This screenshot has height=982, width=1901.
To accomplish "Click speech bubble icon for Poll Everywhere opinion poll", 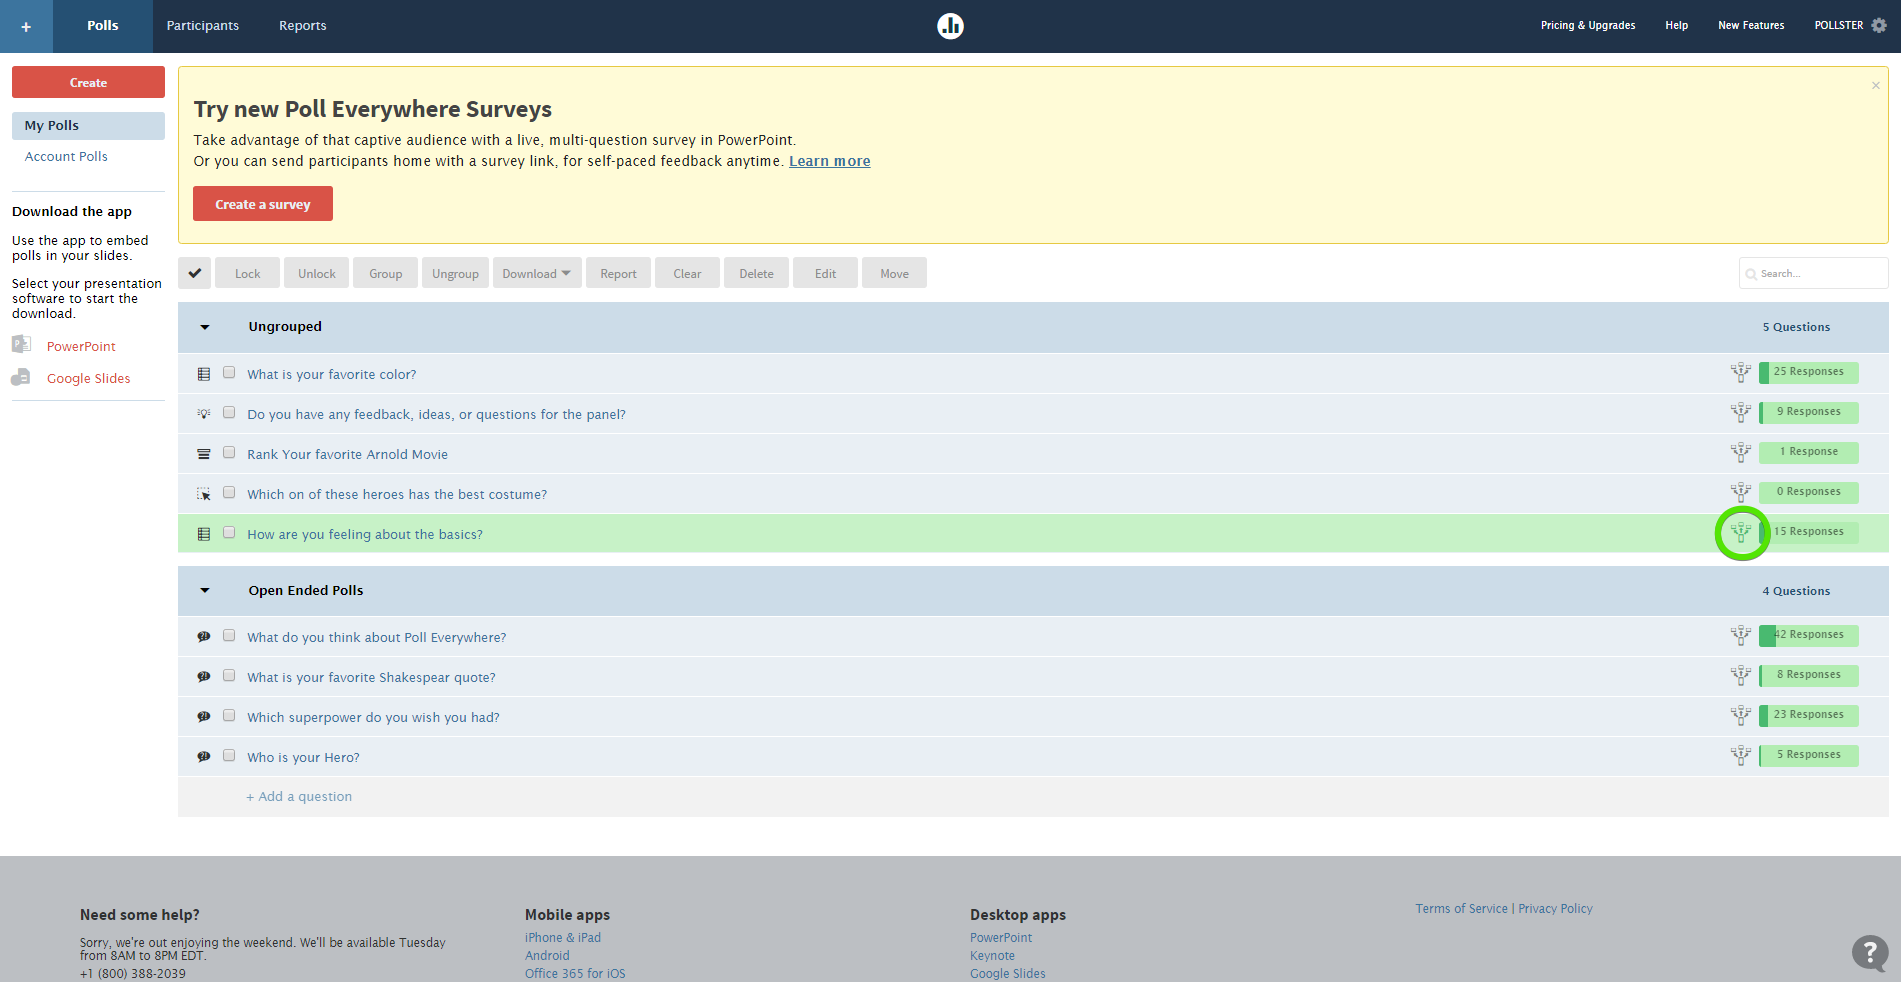I will pyautogui.click(x=204, y=637).
